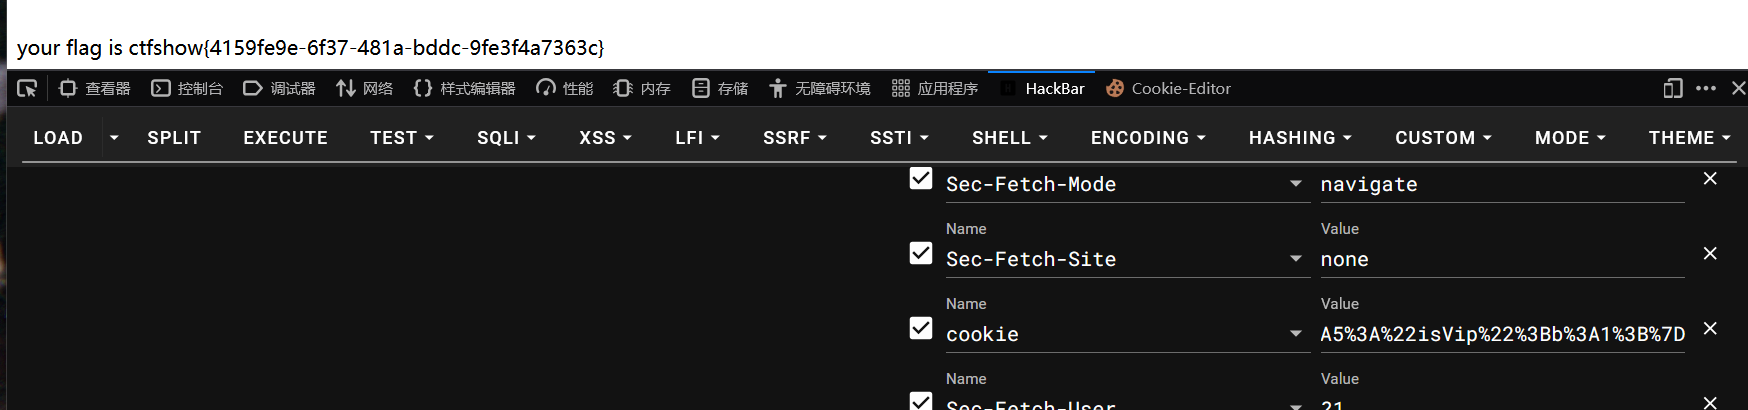This screenshot has height=410, width=1748.
Task: Open the Console (控制台) panel
Action: coord(187,88)
